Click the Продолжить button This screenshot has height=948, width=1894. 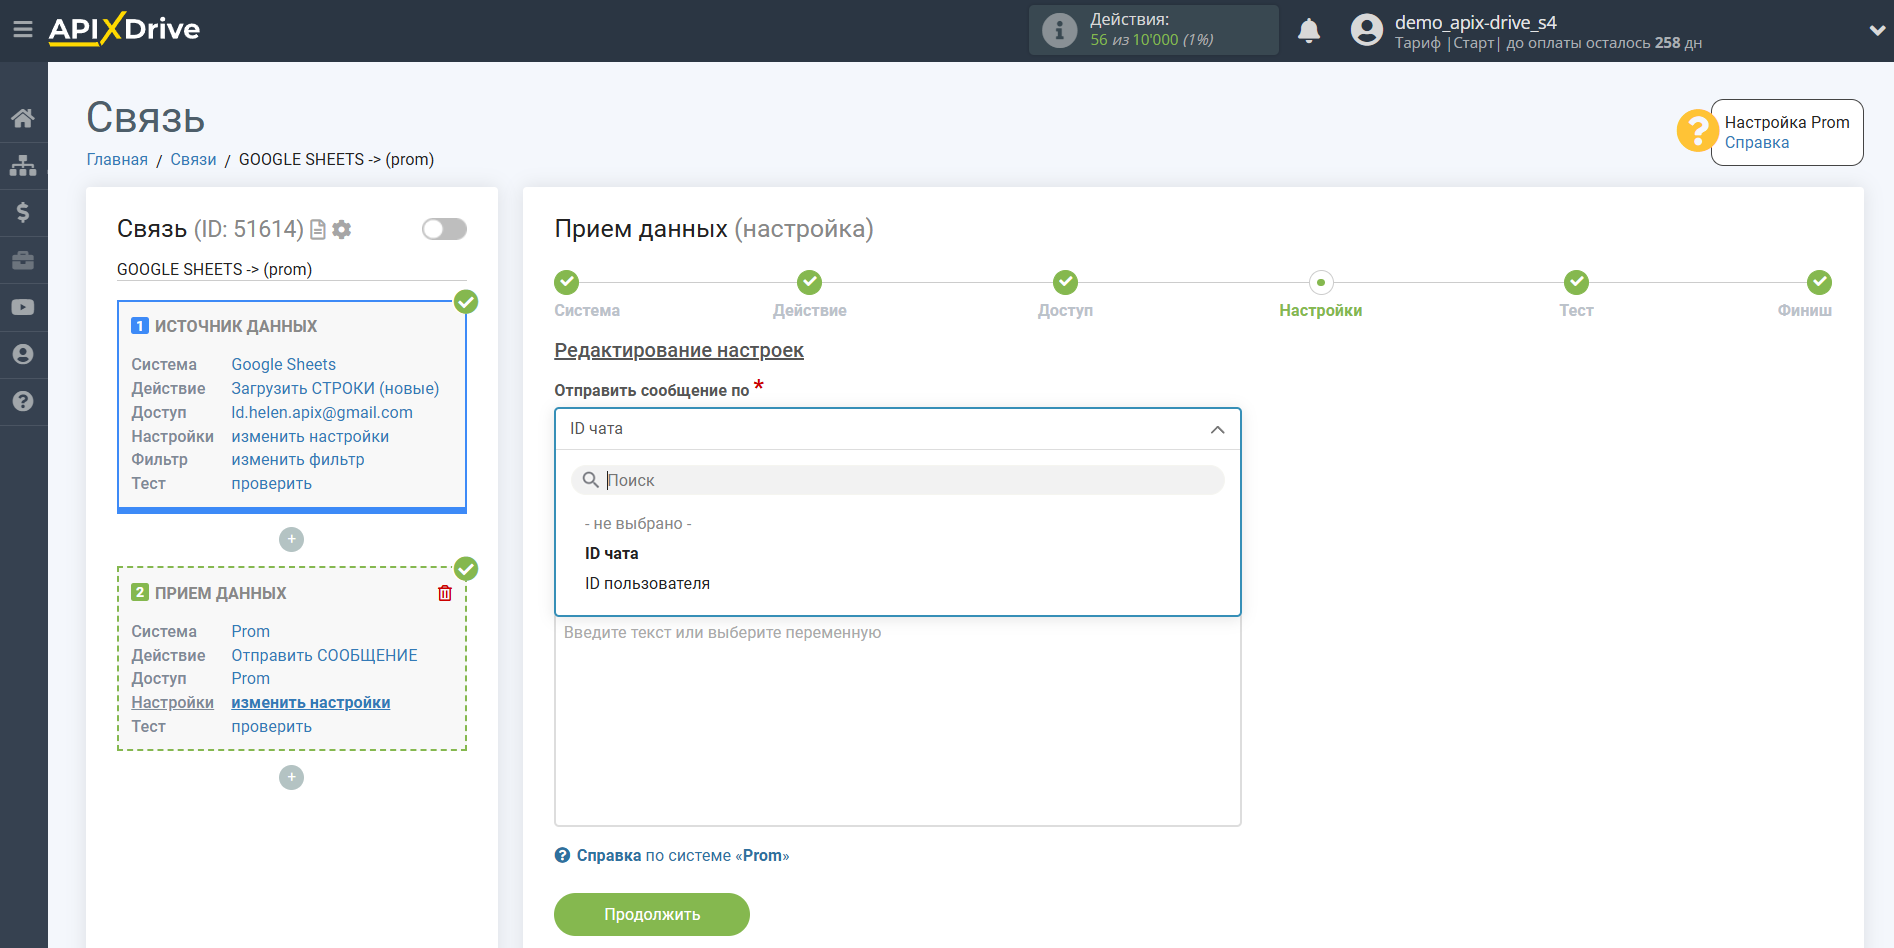[652, 914]
